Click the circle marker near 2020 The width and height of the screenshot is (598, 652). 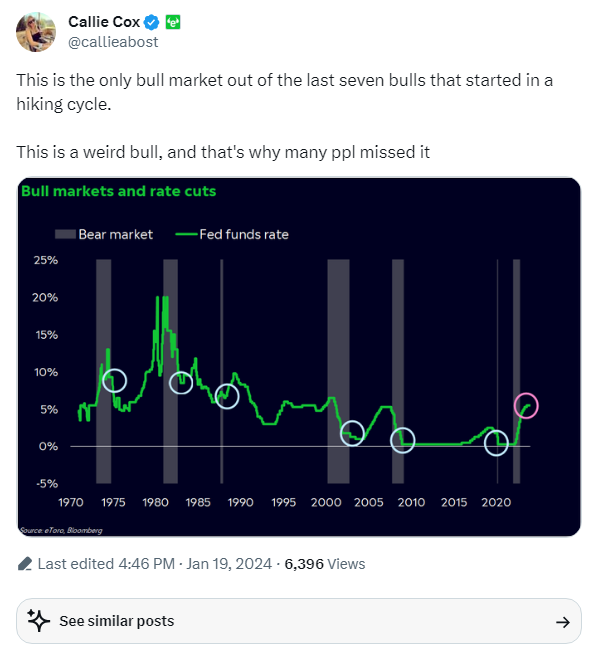tap(496, 443)
